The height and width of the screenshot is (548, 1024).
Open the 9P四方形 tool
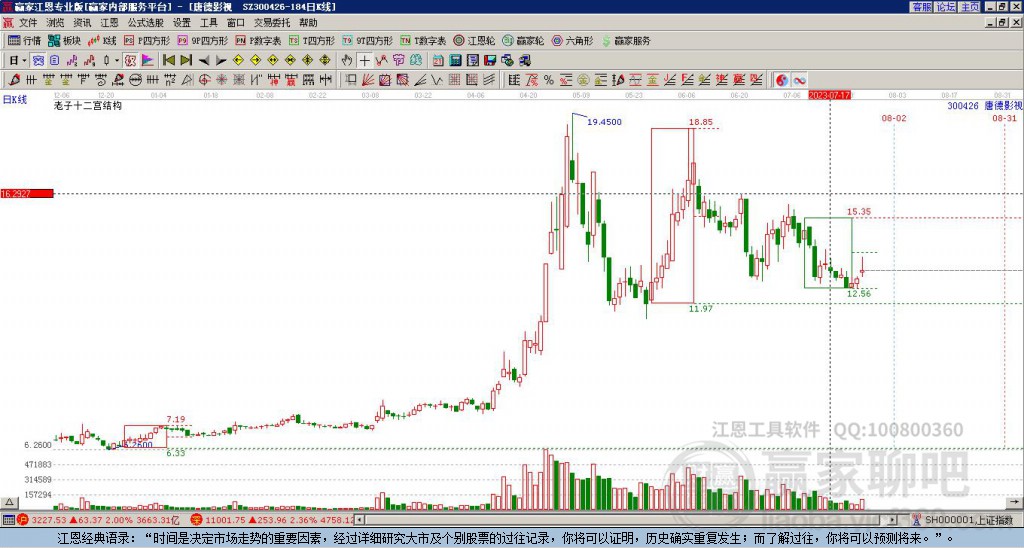203,40
